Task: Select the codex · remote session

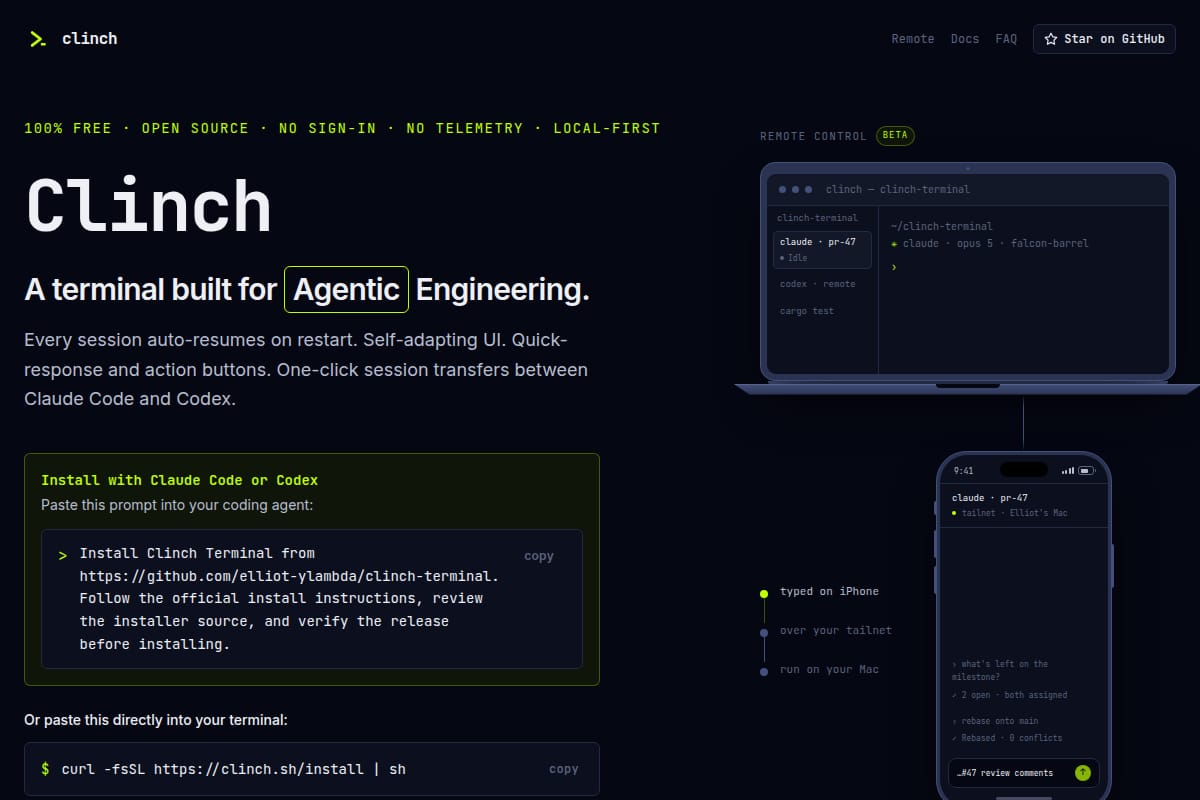Action: coord(818,284)
